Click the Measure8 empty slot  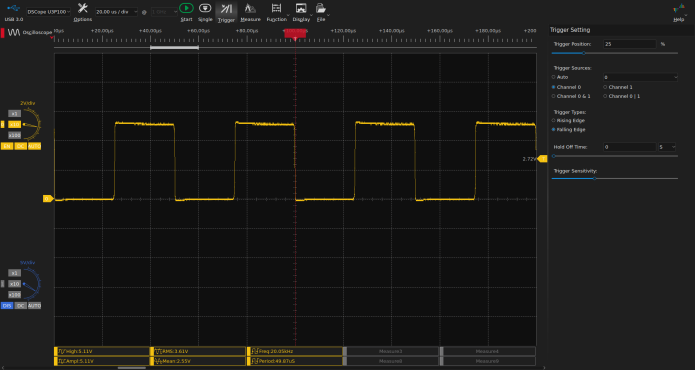(x=391, y=361)
